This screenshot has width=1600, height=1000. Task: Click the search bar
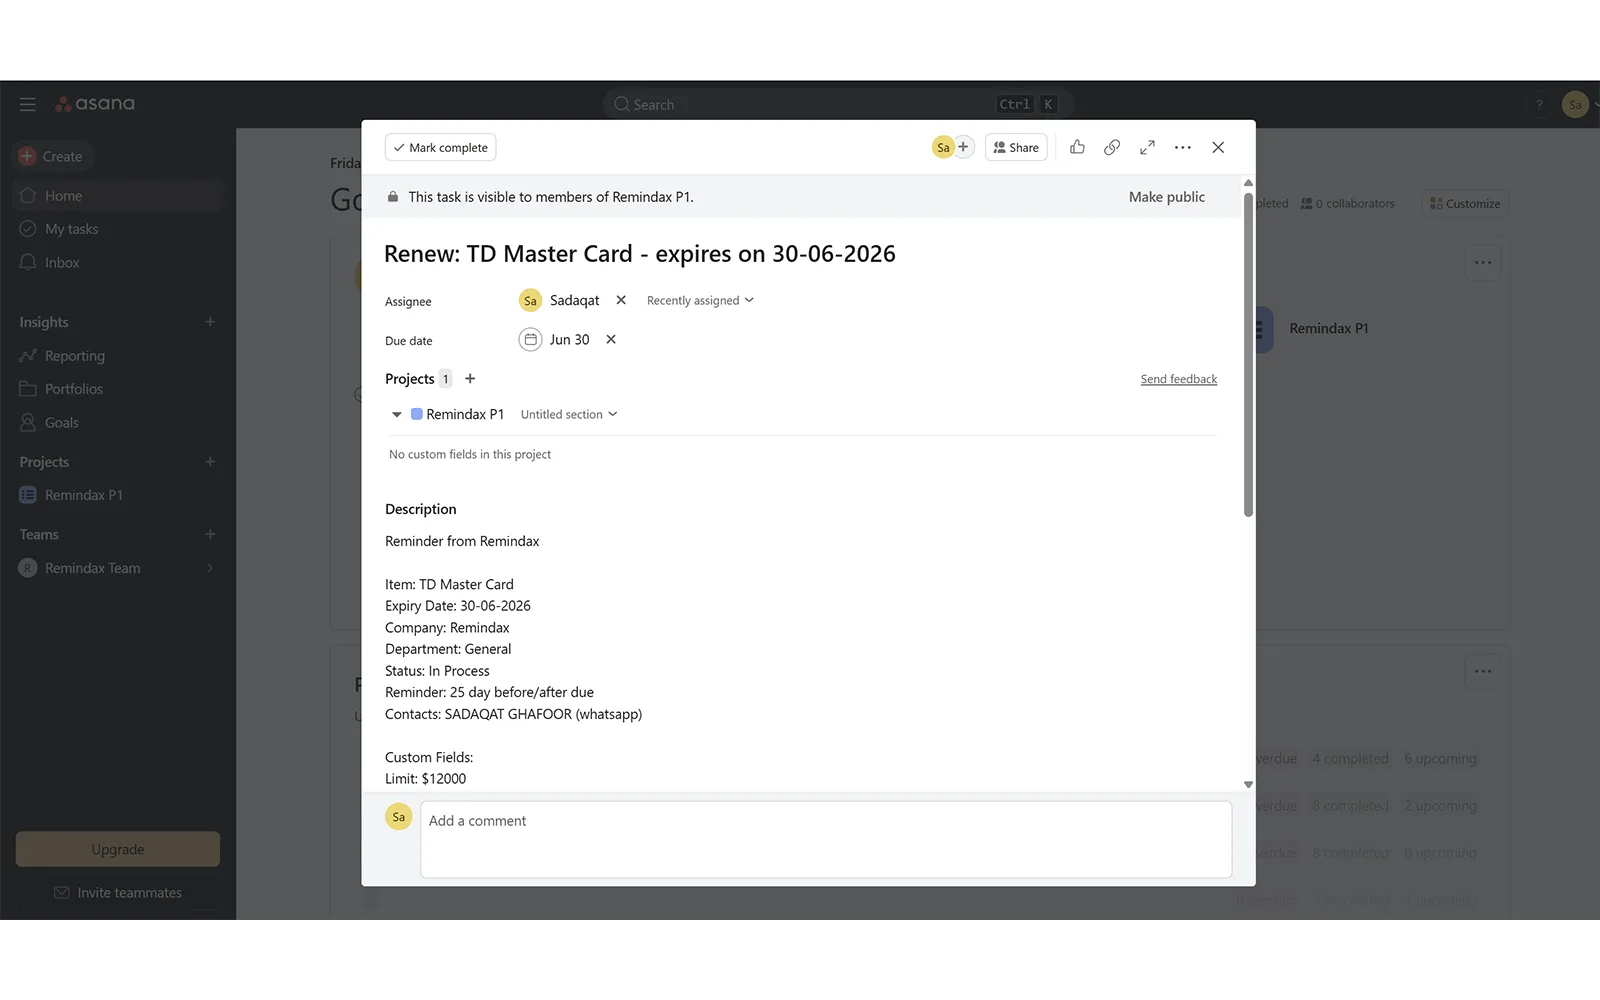point(838,104)
